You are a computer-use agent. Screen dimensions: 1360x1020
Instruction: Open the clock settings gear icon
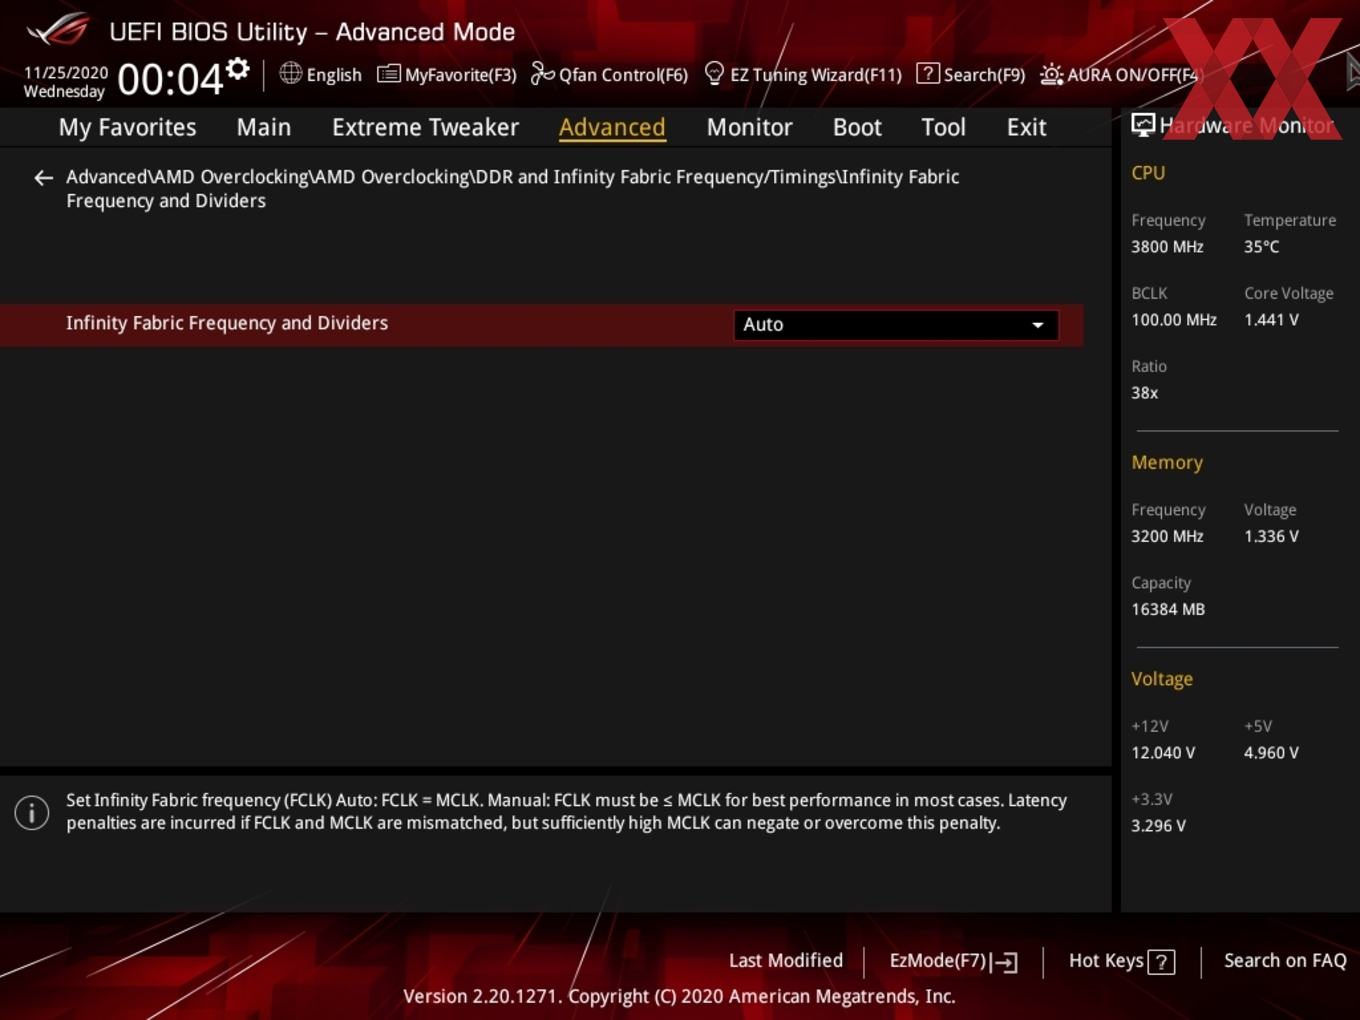coord(238,68)
